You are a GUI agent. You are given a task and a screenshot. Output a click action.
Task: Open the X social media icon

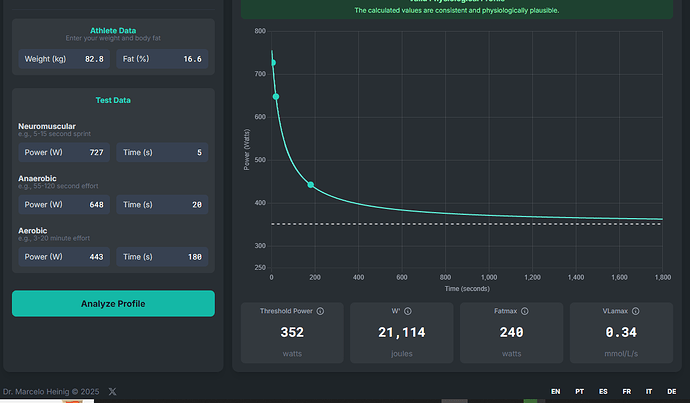pyautogui.click(x=112, y=392)
